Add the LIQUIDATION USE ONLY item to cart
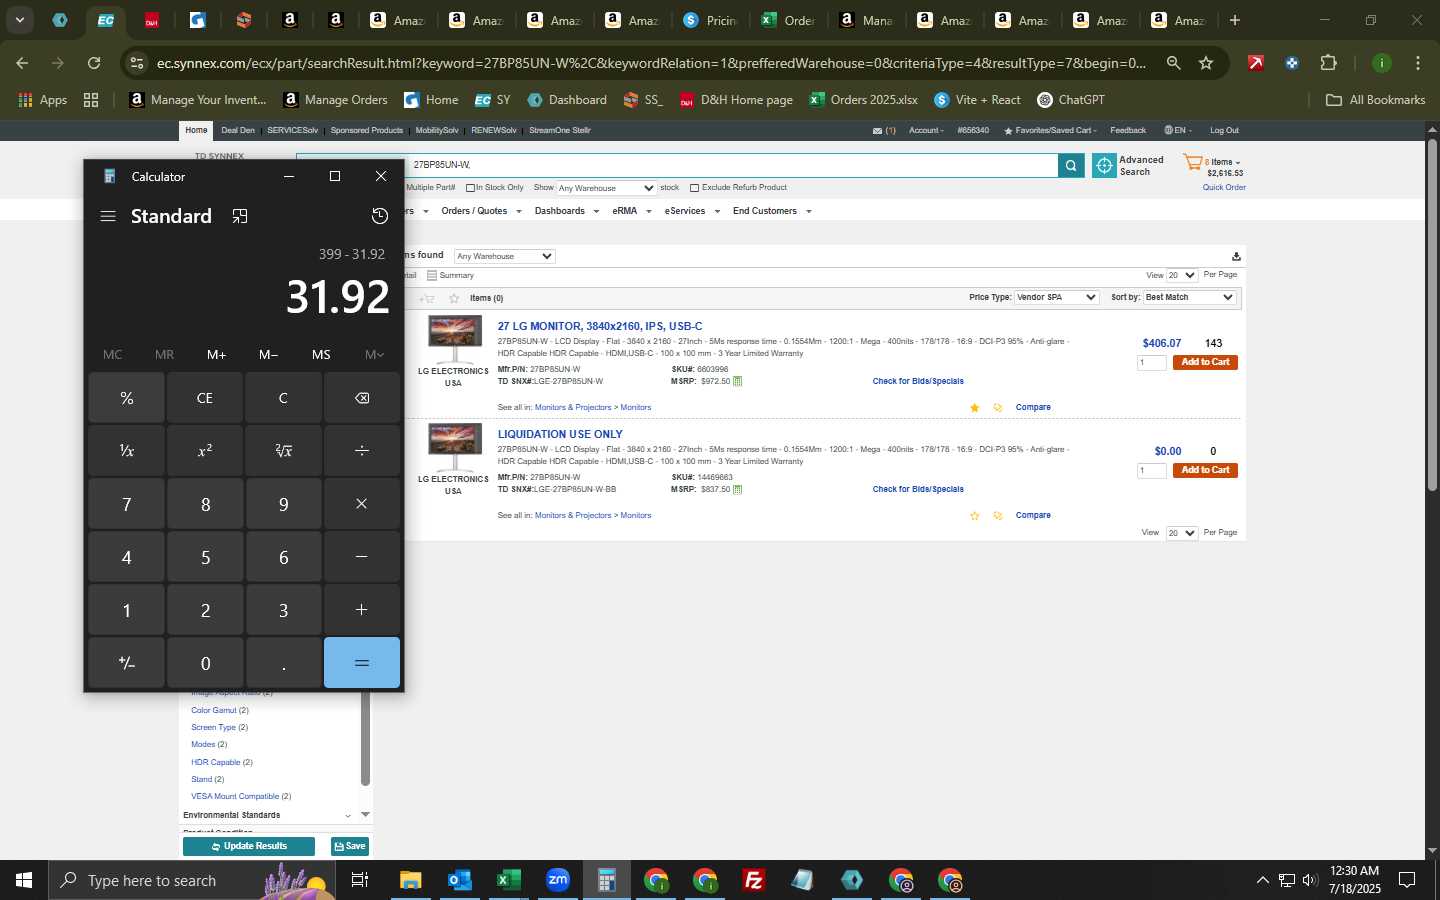Screen dimensions: 1440x900 1205,470
